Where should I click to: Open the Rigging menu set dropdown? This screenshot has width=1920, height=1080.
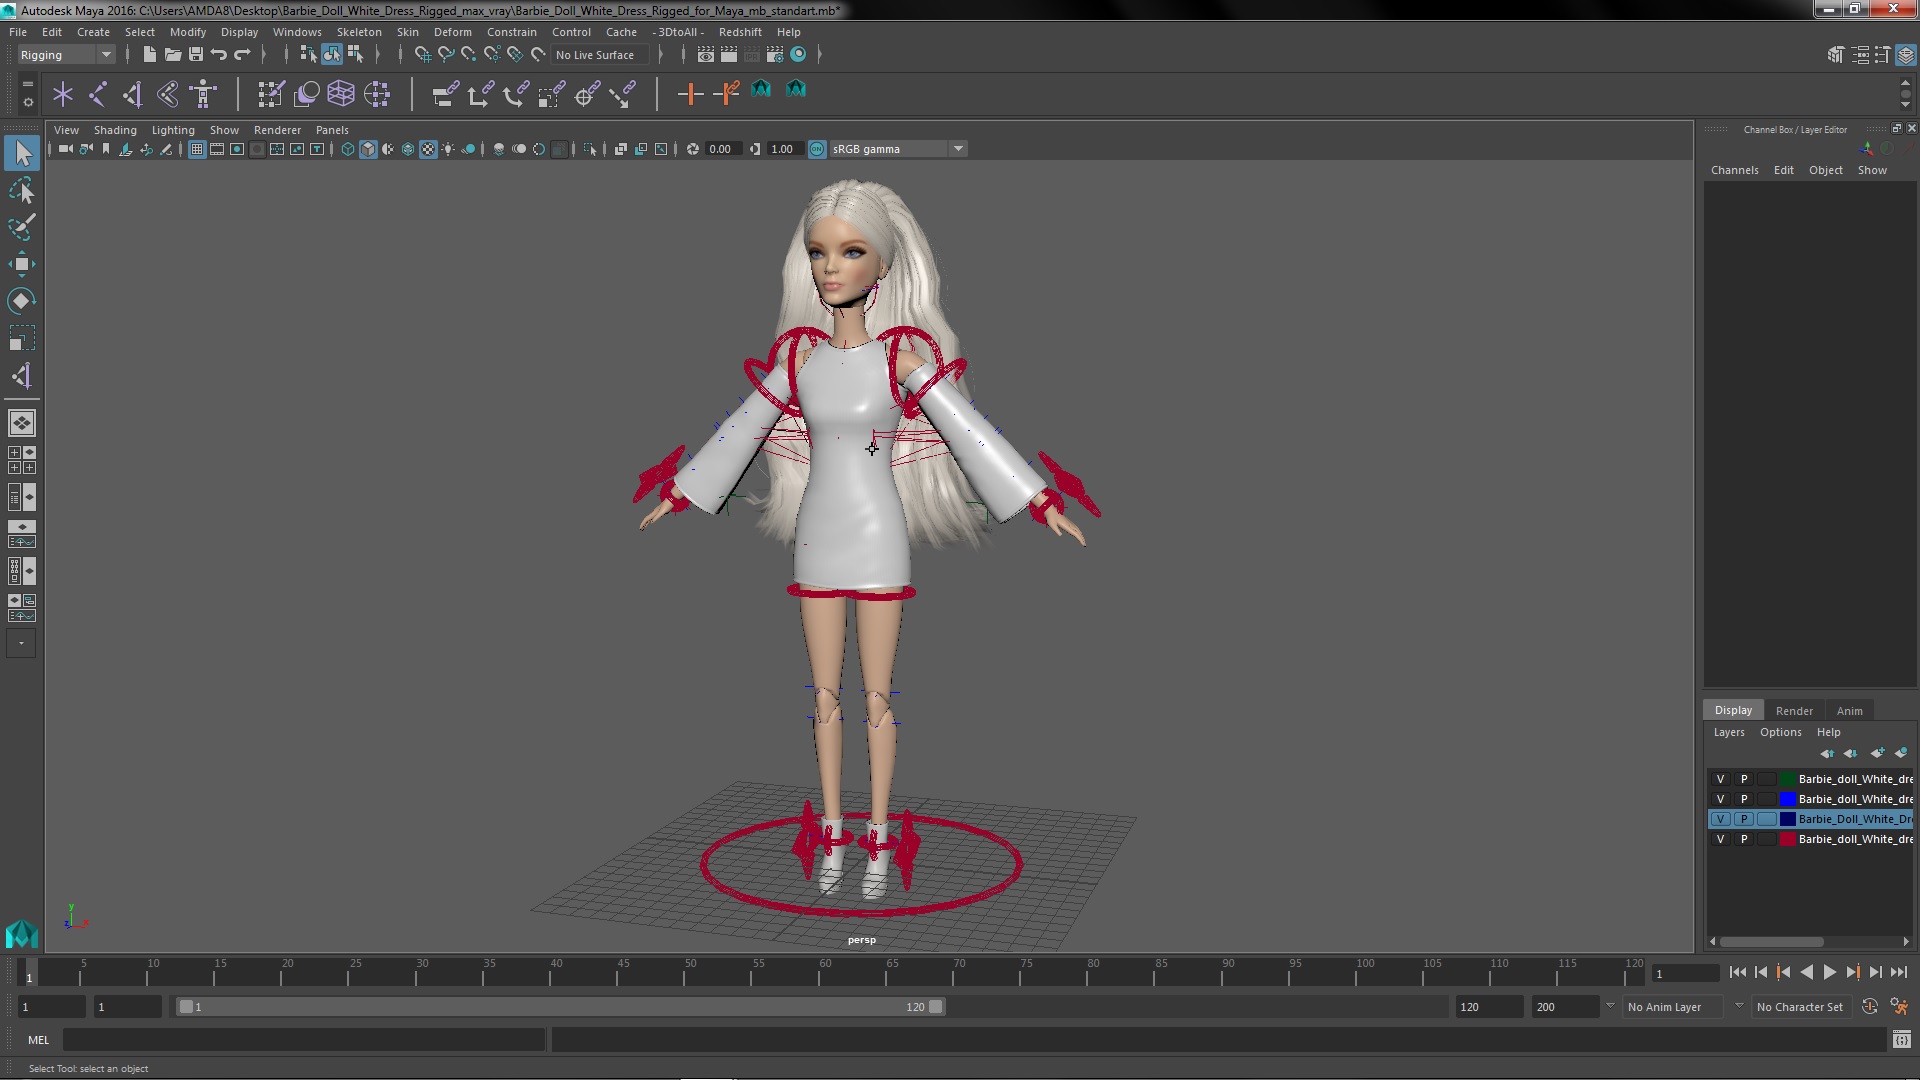(x=66, y=55)
